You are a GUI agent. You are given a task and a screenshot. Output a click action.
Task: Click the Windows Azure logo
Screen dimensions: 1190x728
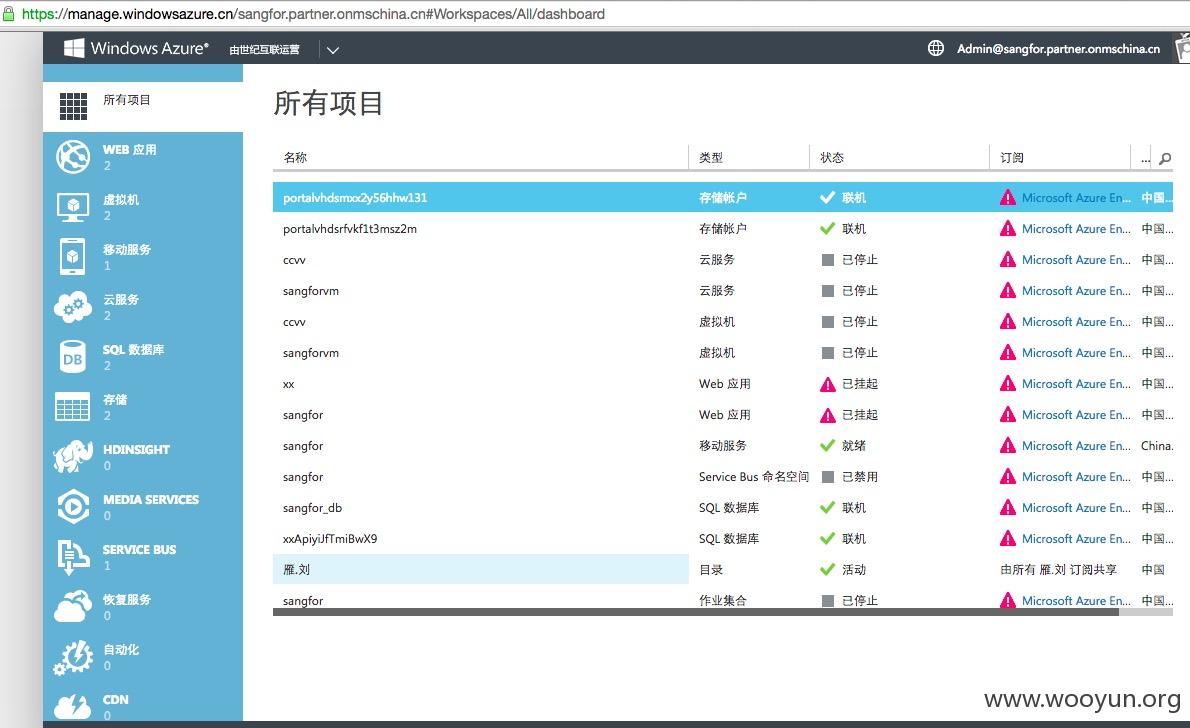pyautogui.click(x=135, y=48)
